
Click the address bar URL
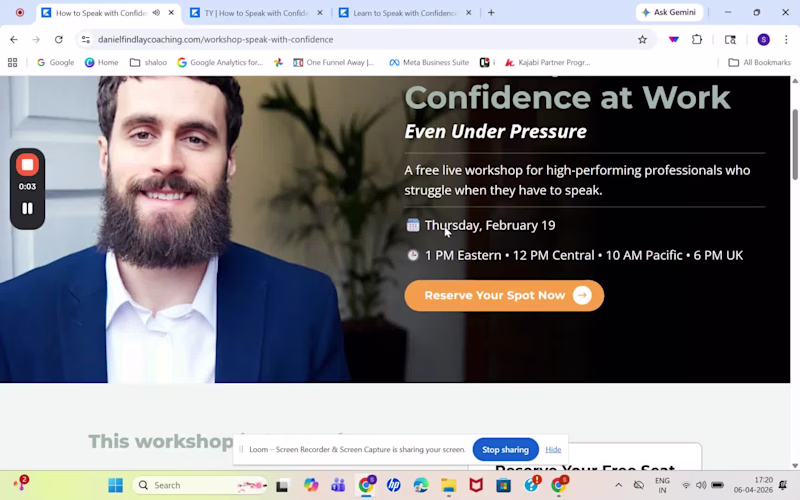[x=215, y=39]
